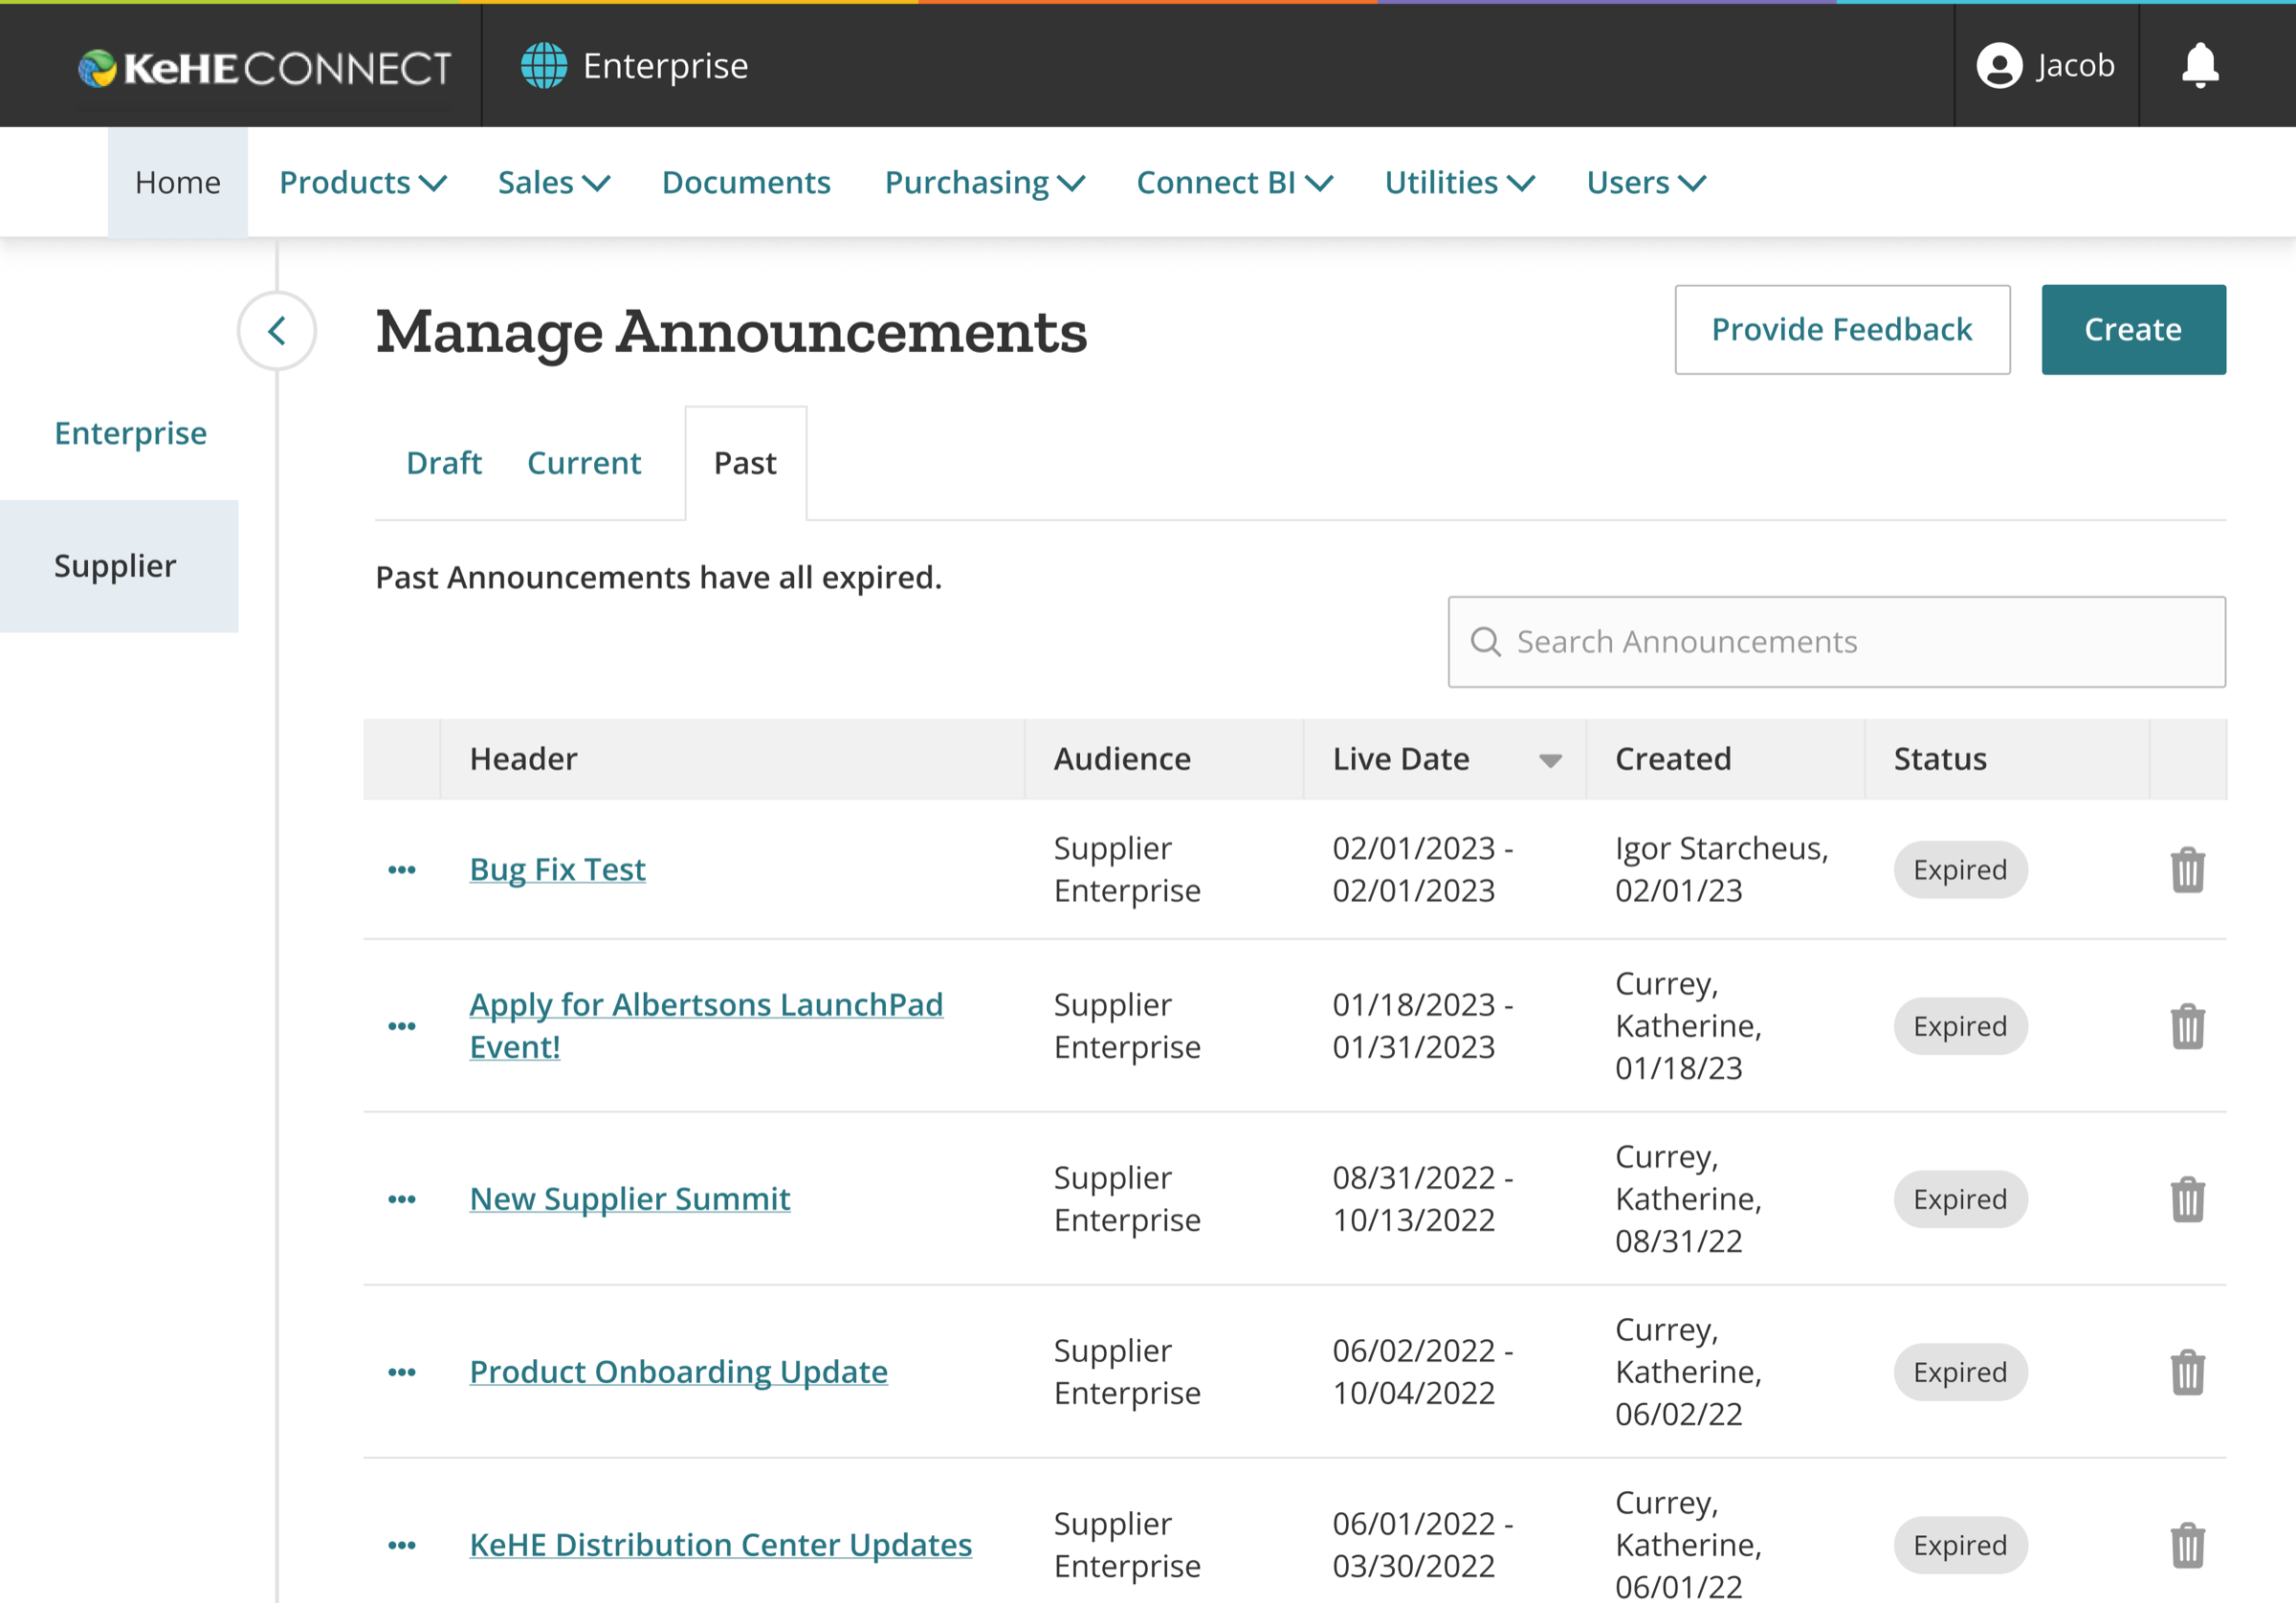Expand the Connect BI menu
2296x1603 pixels.
click(x=1235, y=182)
